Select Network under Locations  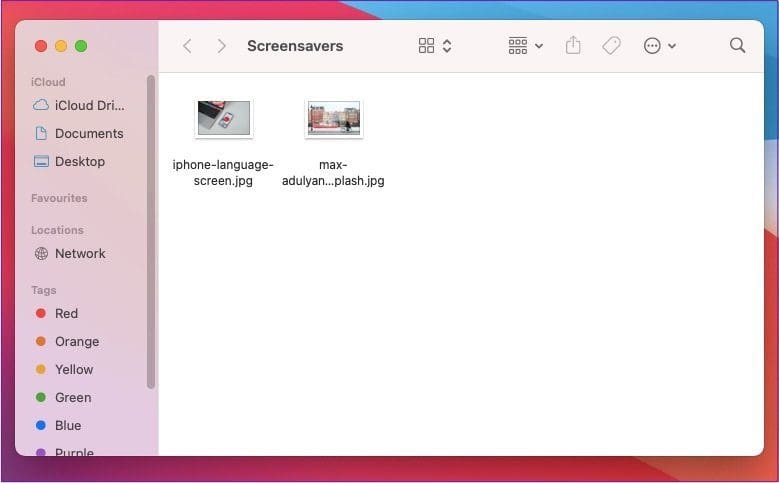click(x=70, y=253)
